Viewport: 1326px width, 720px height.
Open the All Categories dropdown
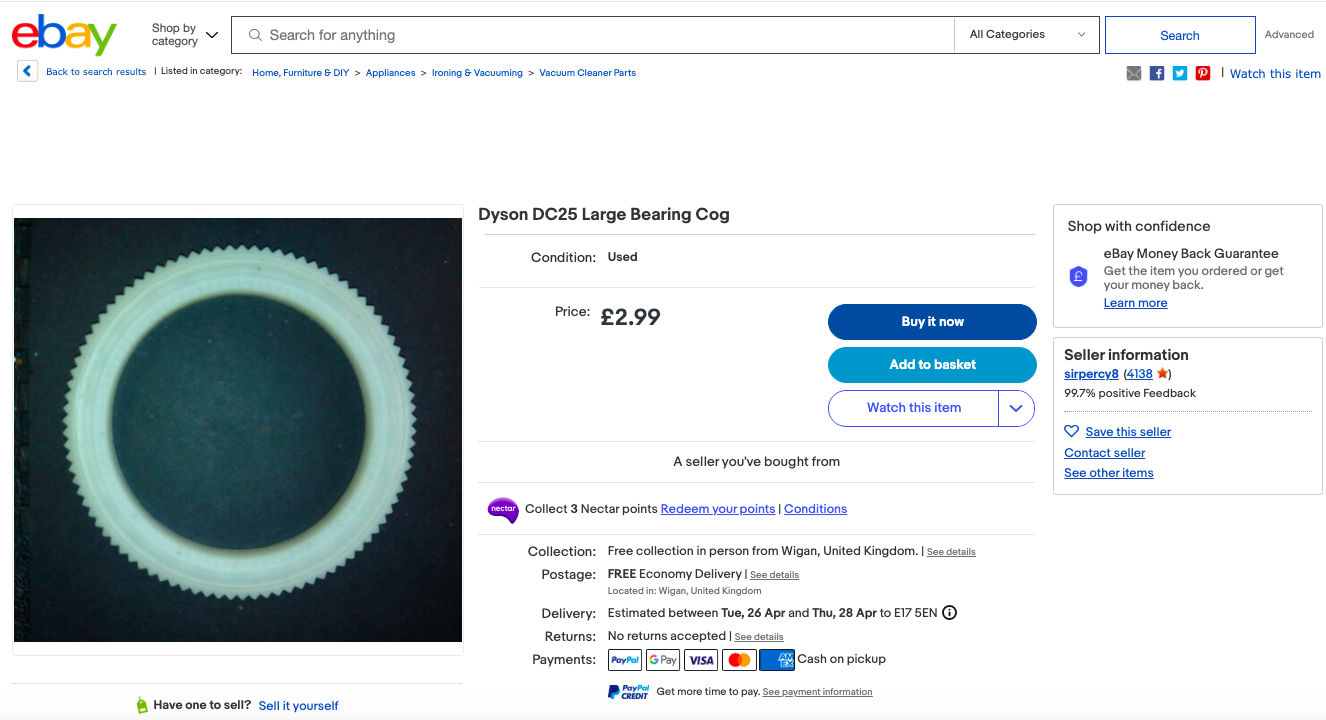(x=1027, y=35)
